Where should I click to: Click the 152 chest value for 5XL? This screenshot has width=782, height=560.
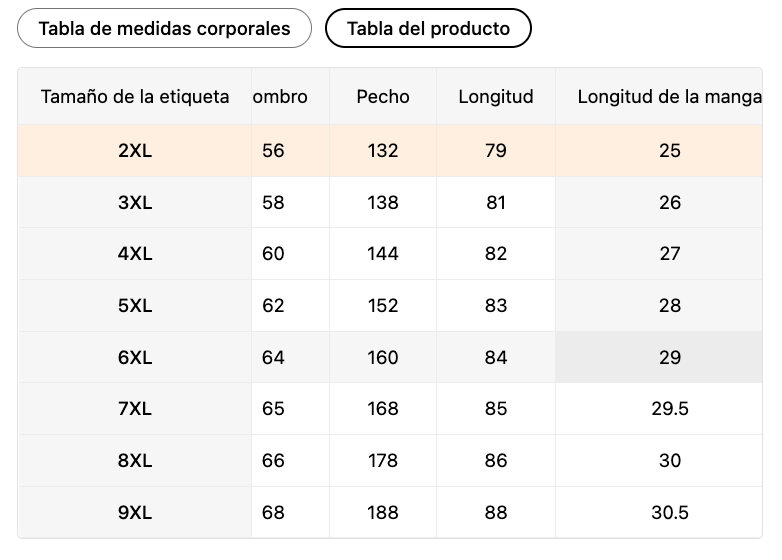pos(383,306)
